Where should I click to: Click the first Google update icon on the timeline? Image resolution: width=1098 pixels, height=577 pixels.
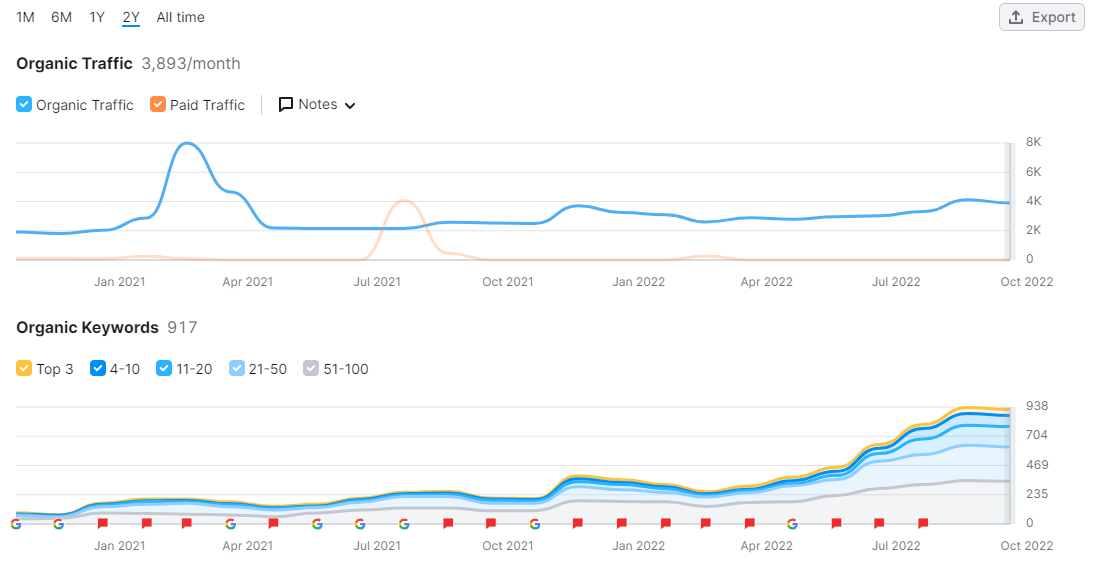tap(15, 523)
